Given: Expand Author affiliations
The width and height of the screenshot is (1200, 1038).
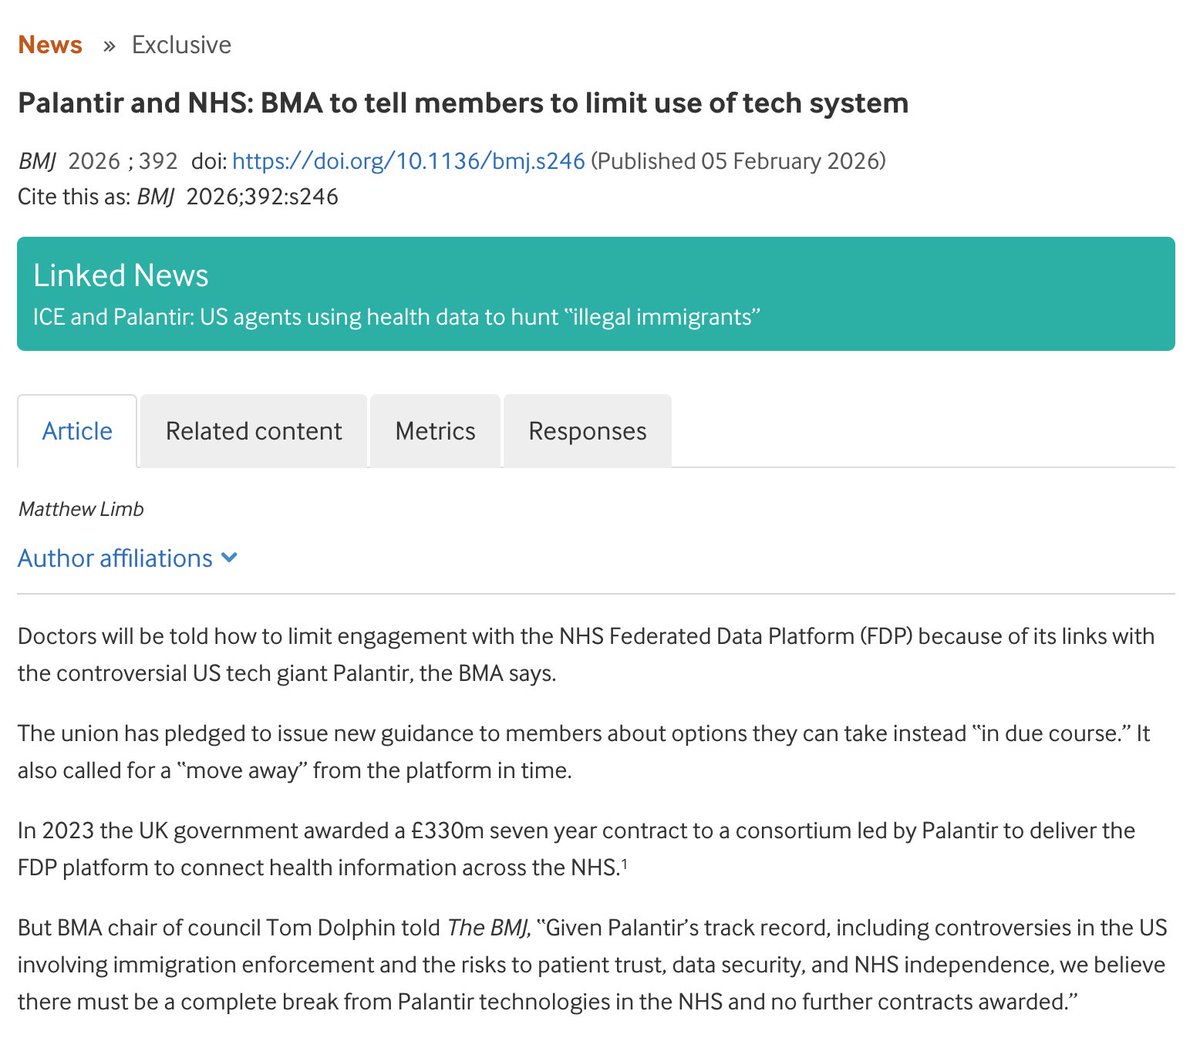Looking at the screenshot, I should pyautogui.click(x=128, y=558).
